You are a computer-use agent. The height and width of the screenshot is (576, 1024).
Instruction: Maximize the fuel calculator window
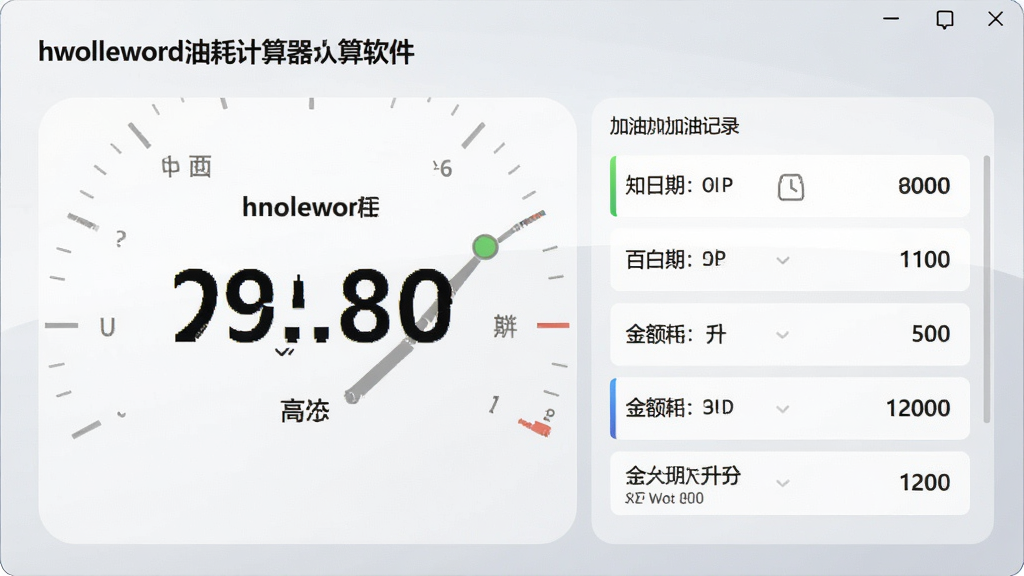pyautogui.click(x=944, y=20)
